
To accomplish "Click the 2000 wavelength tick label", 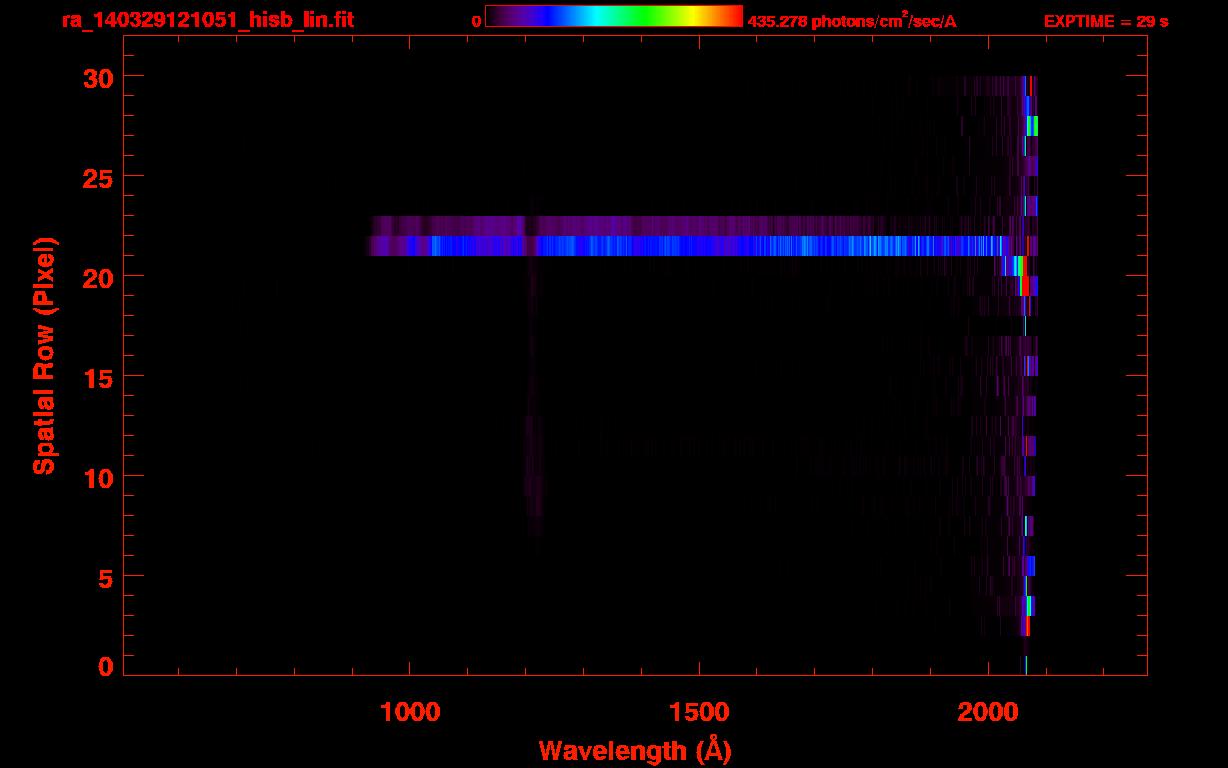I will point(987,712).
